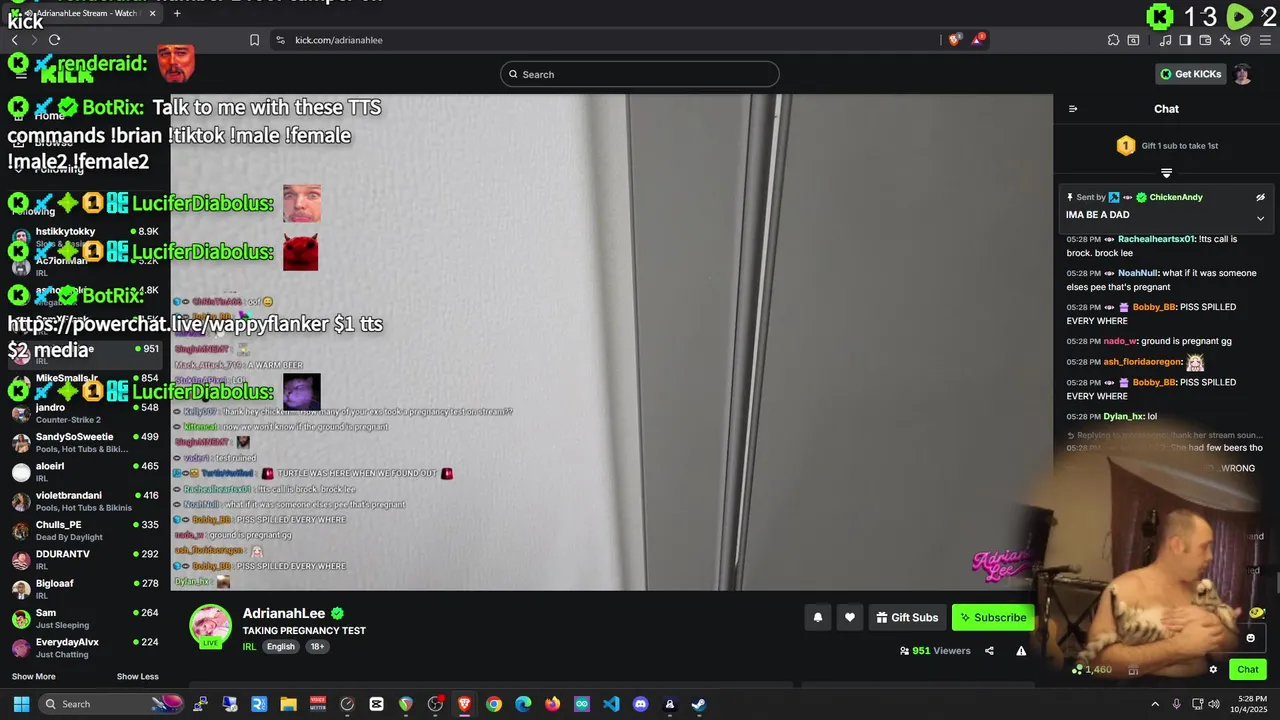Click Show More in sidebar

point(34,677)
